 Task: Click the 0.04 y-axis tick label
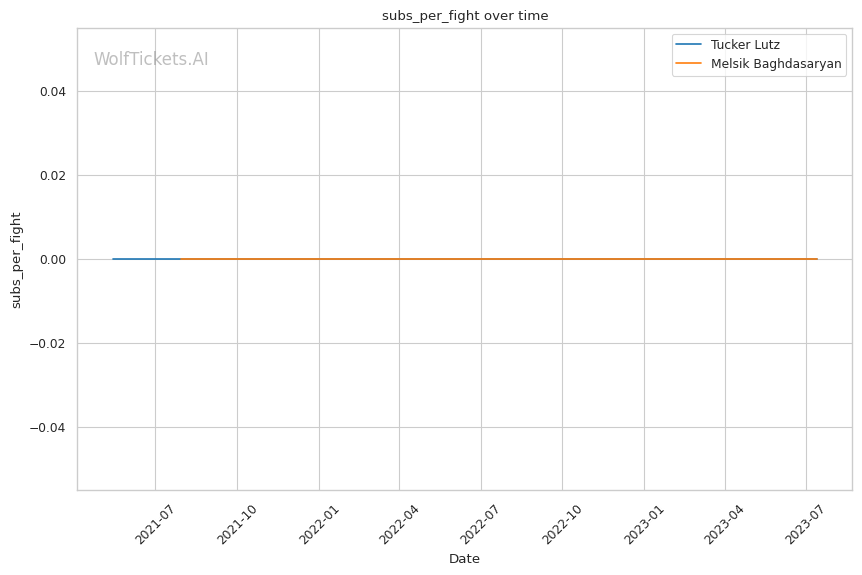[x=48, y=92]
